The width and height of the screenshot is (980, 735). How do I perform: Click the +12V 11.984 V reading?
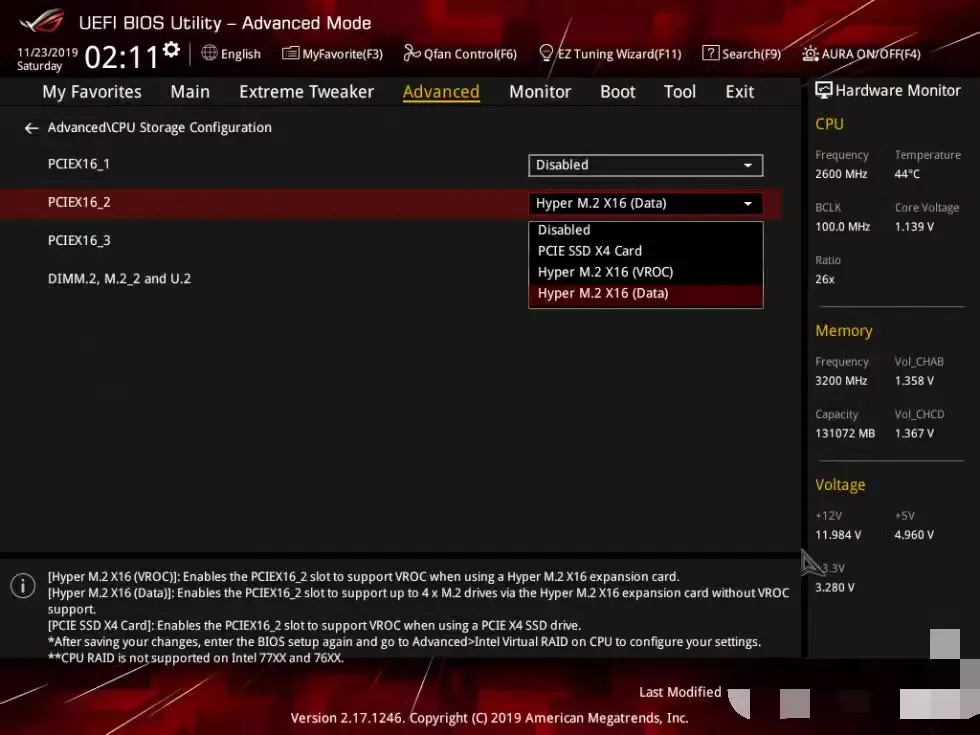[838, 534]
